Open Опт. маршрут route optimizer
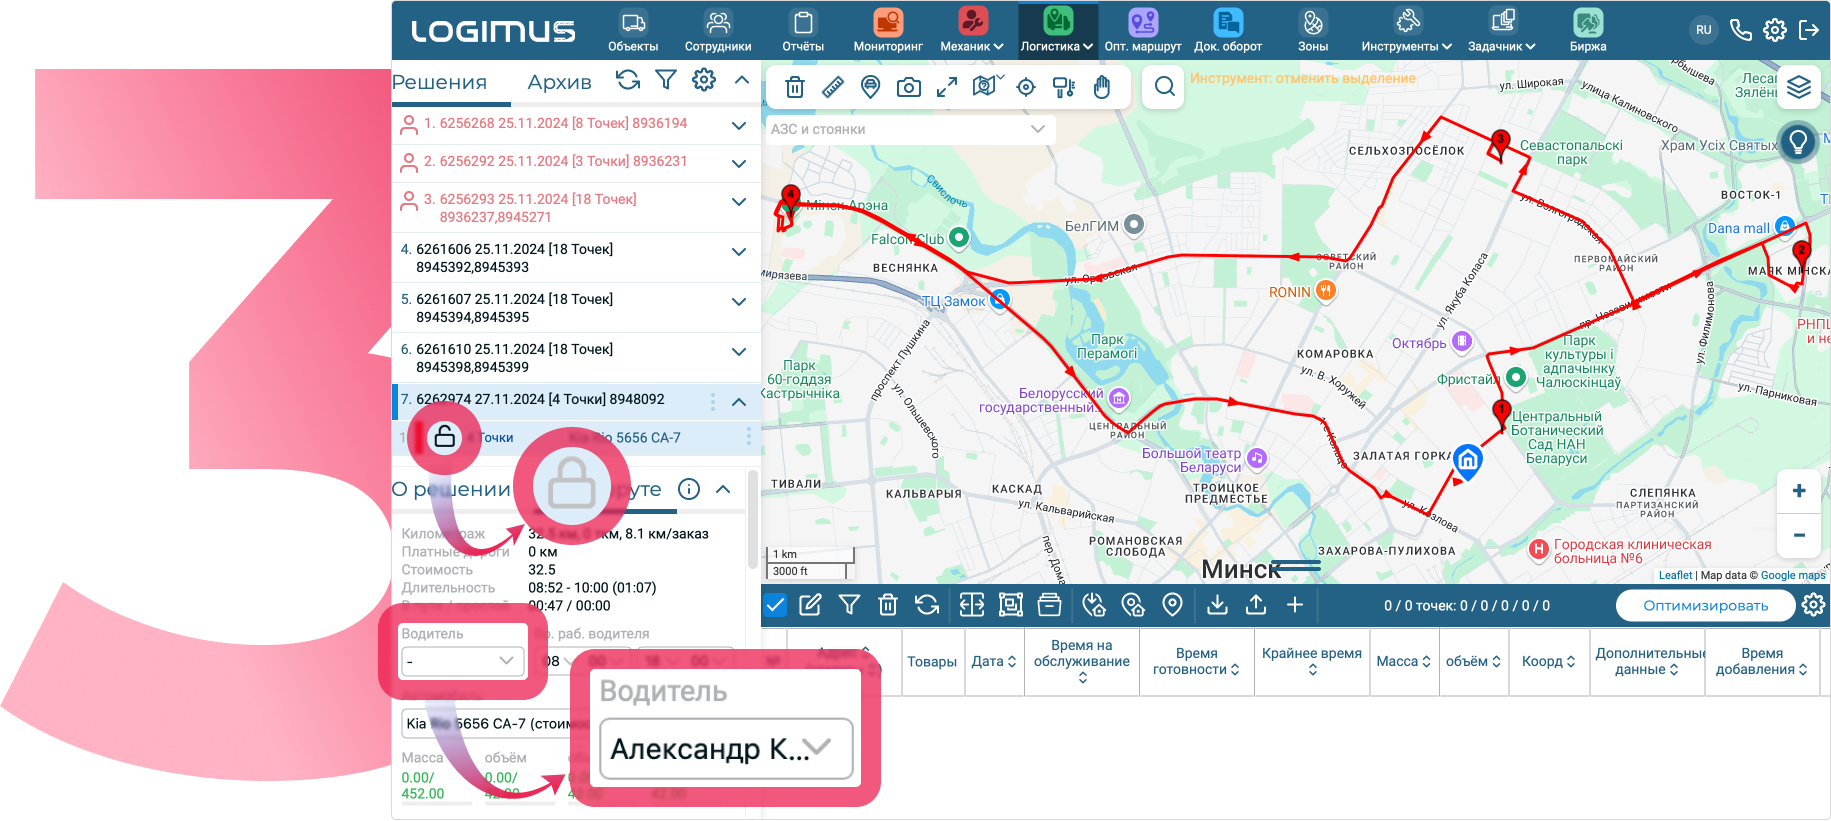 pos(1143,31)
